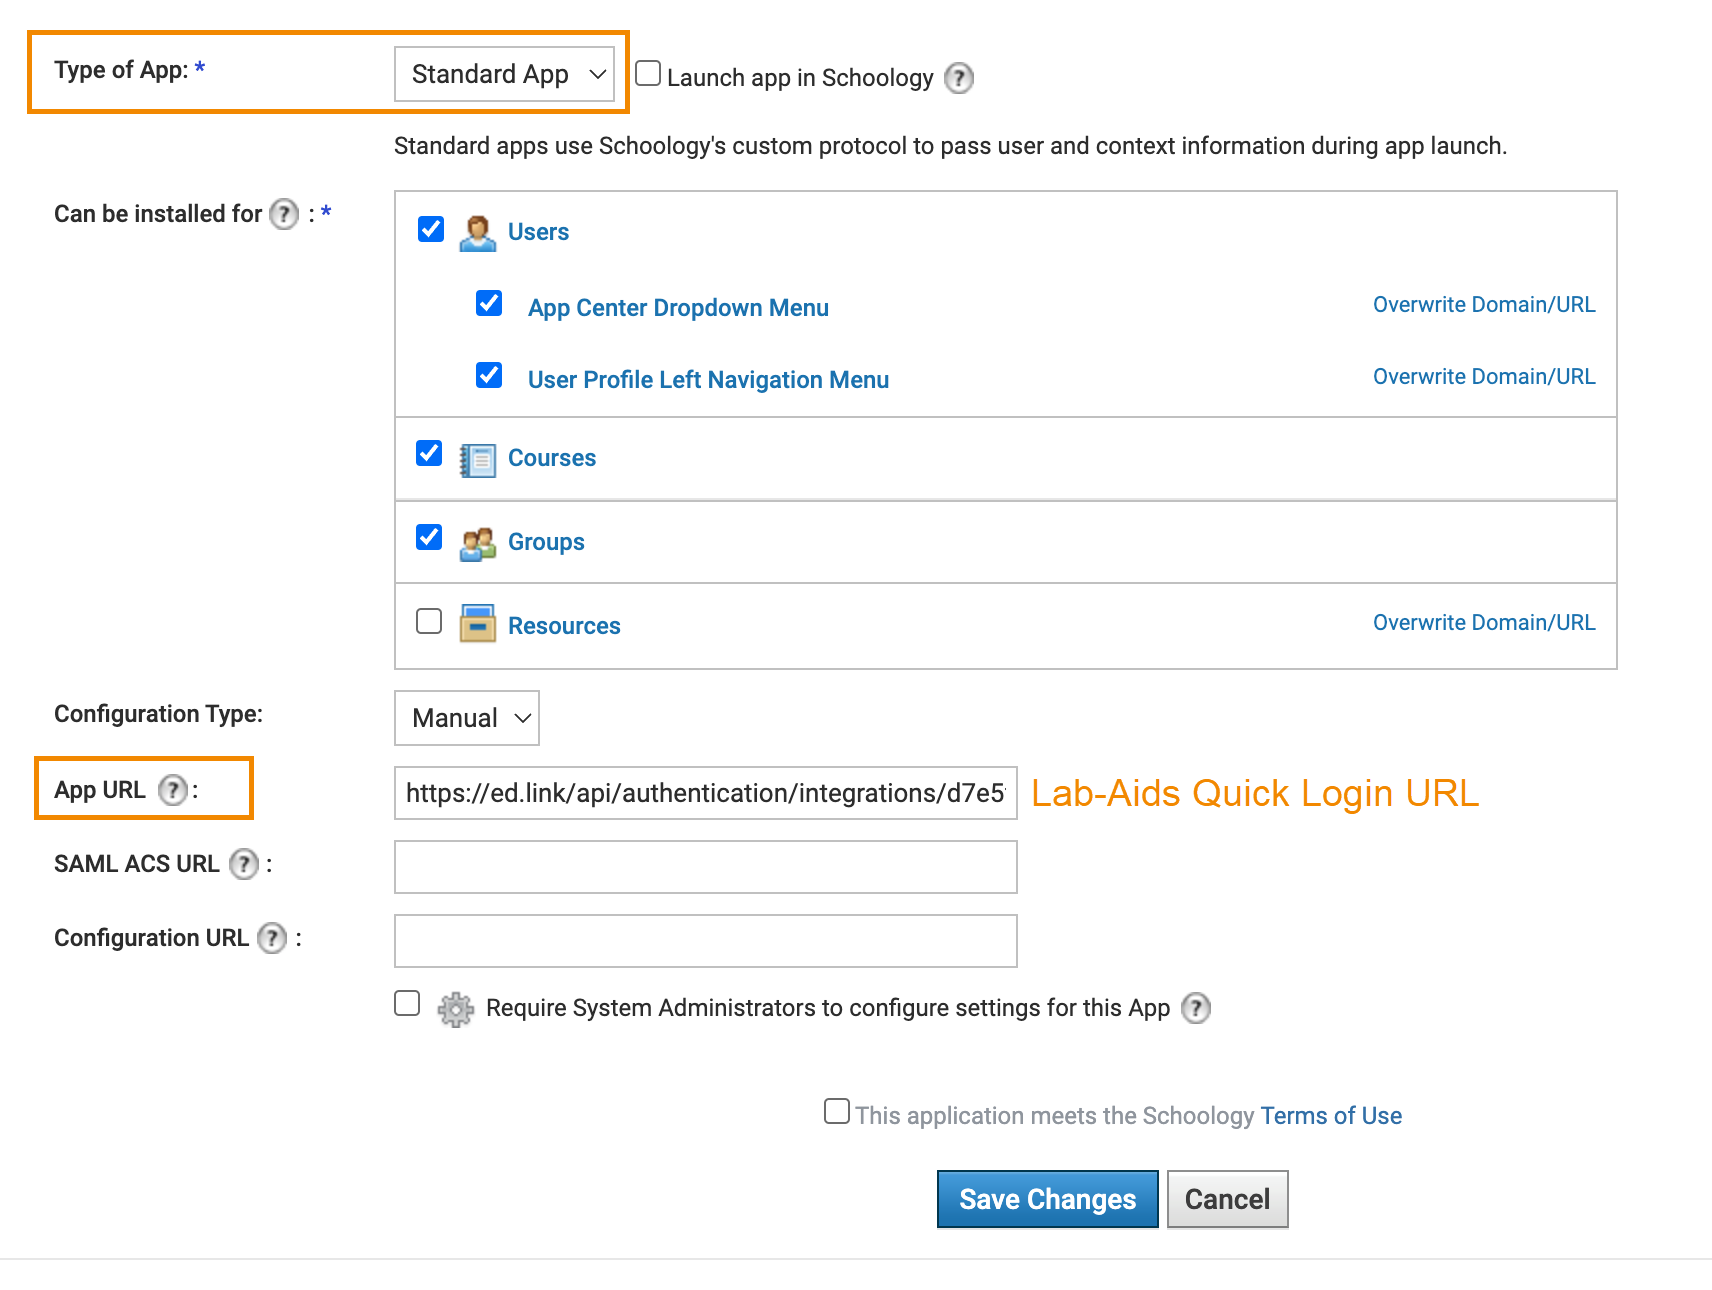
Task: Click Overwrite Domain/URL for Resources
Action: 1483,623
